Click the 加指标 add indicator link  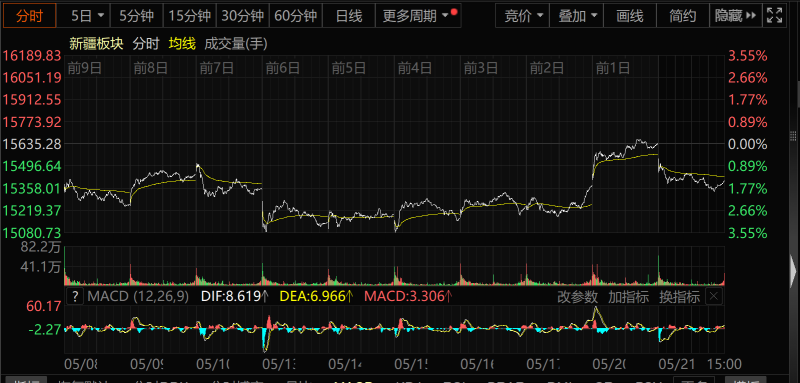628,296
